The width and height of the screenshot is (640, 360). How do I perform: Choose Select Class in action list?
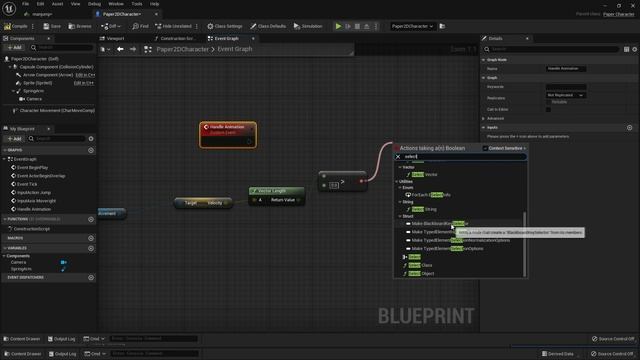click(420, 265)
